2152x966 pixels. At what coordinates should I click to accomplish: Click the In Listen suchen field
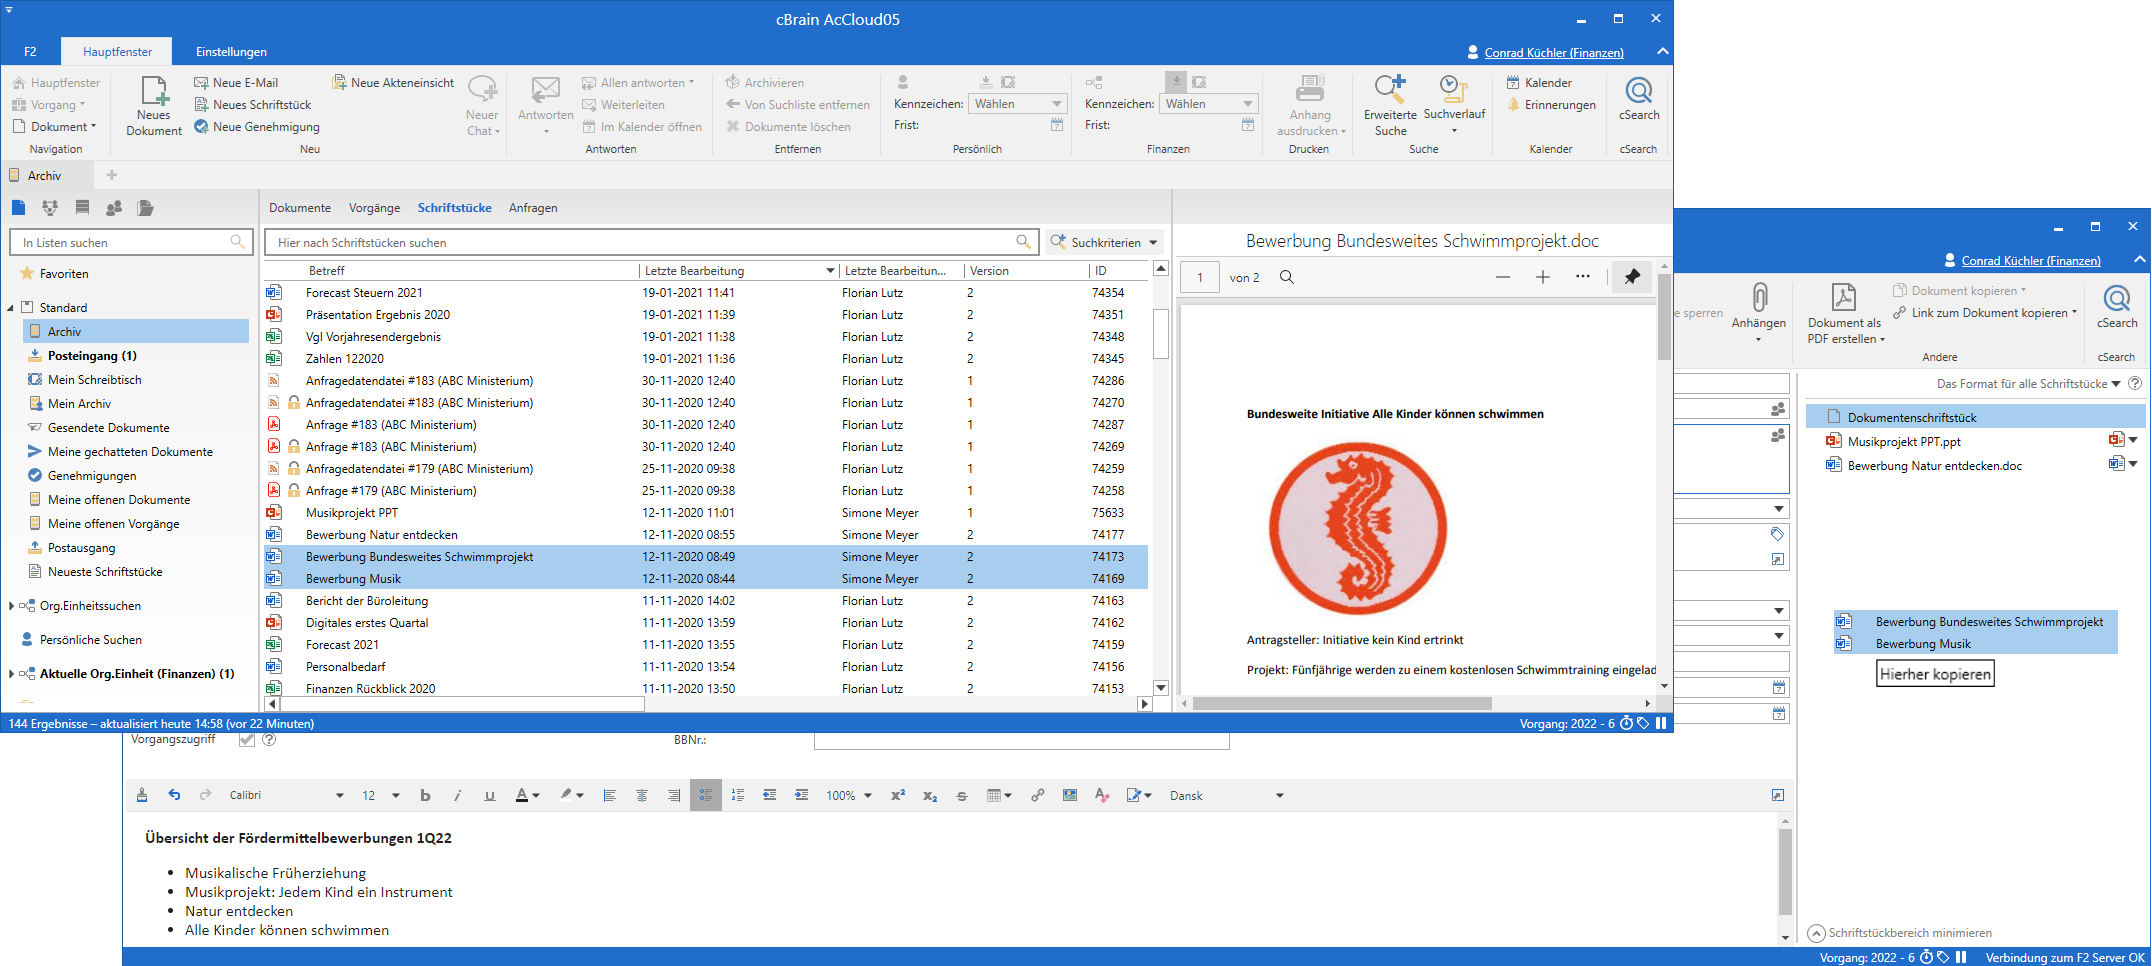[x=130, y=242]
